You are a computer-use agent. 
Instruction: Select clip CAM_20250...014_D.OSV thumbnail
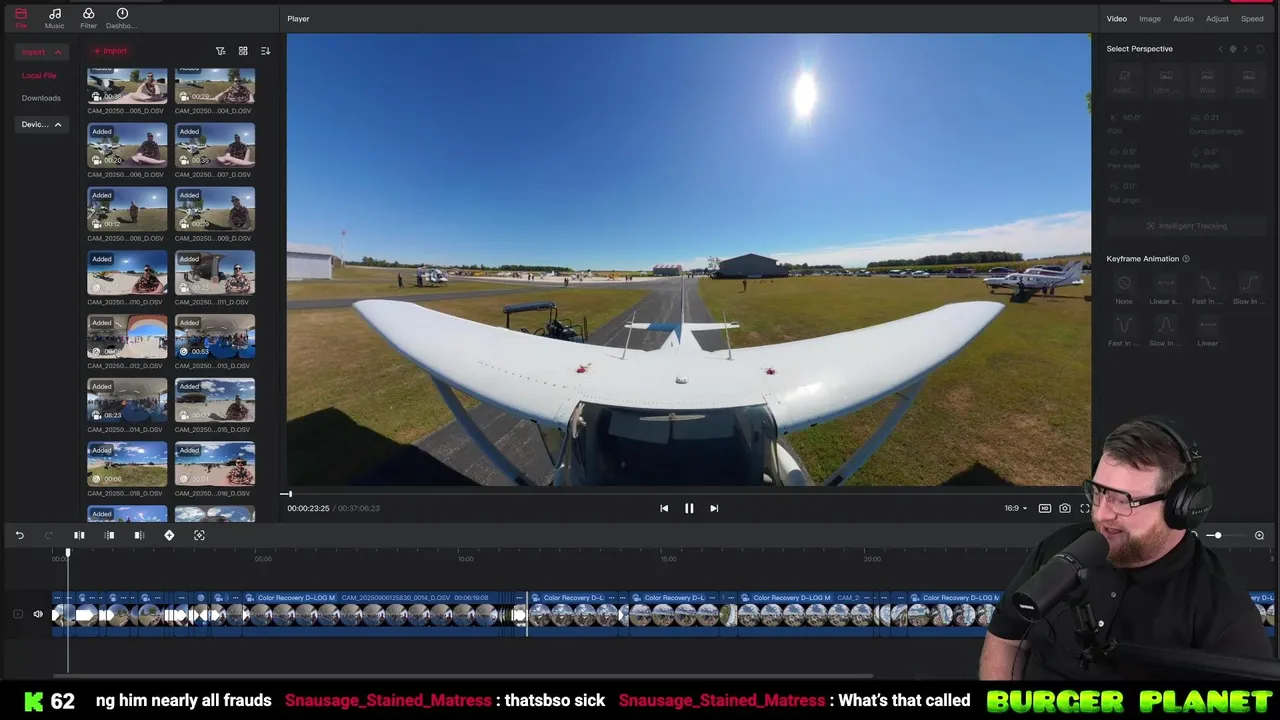(x=127, y=401)
